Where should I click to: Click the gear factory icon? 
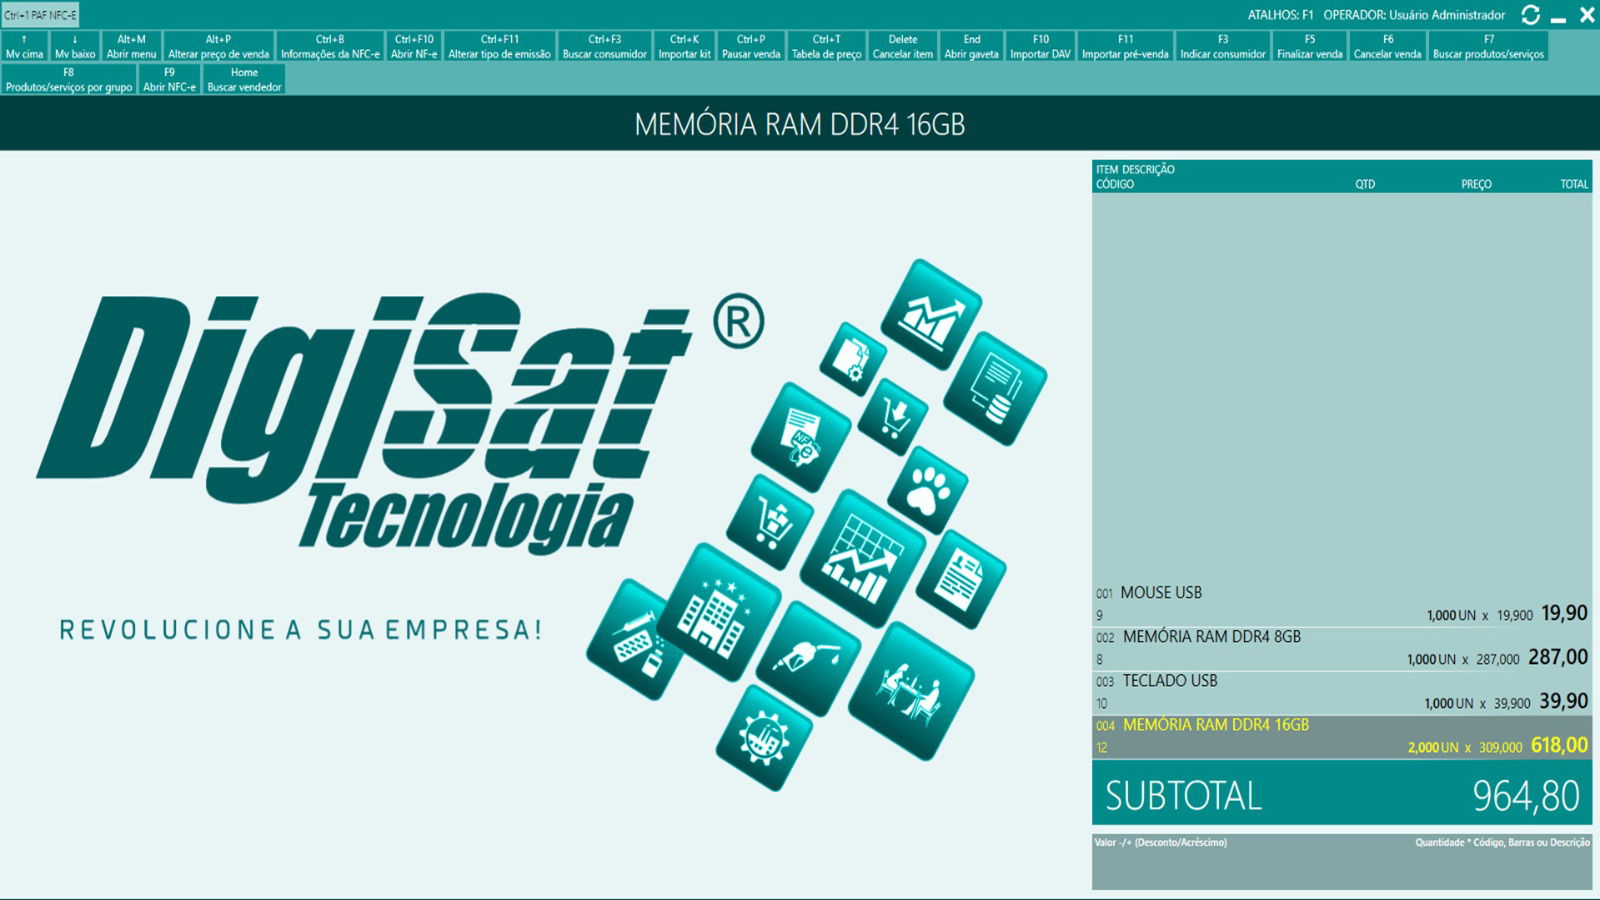pos(765,738)
